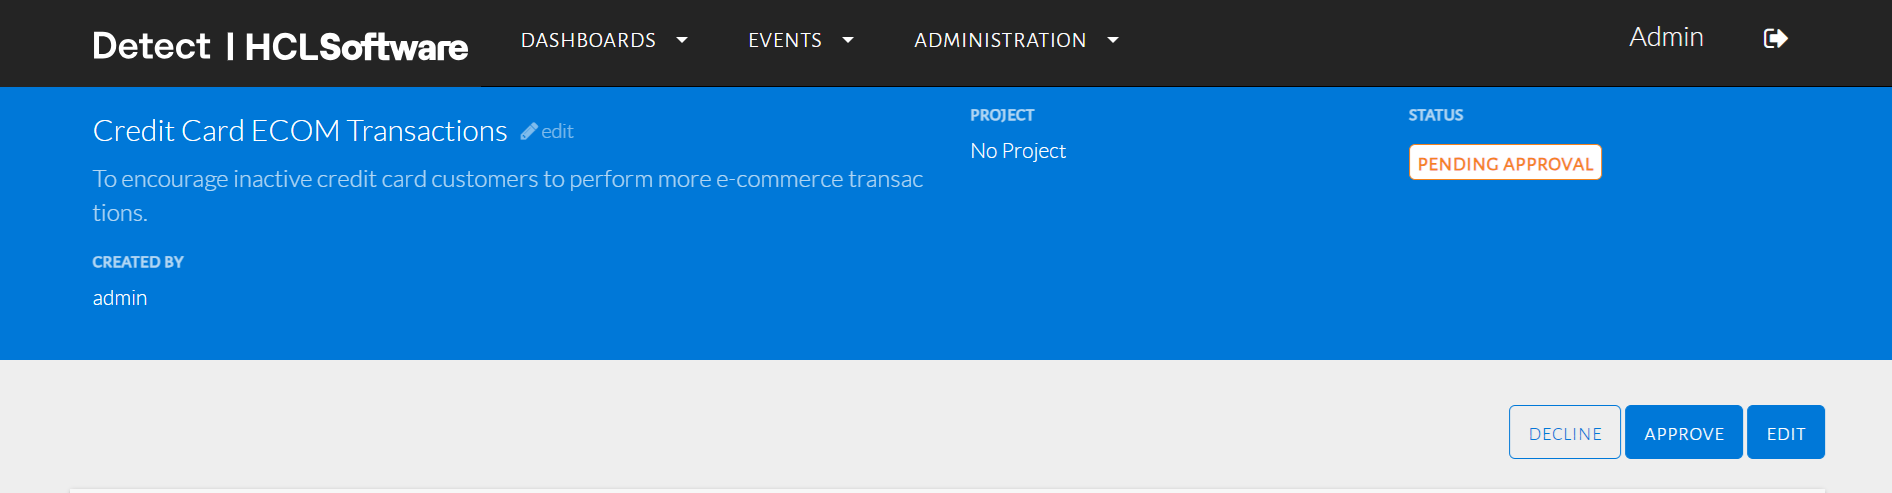Click the HCLSoftware logo

356,47
